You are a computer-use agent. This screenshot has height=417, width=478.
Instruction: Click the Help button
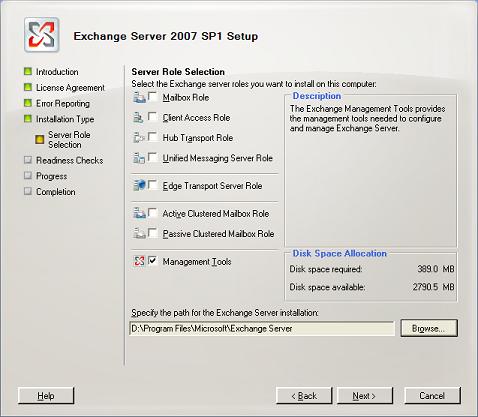(x=46, y=396)
